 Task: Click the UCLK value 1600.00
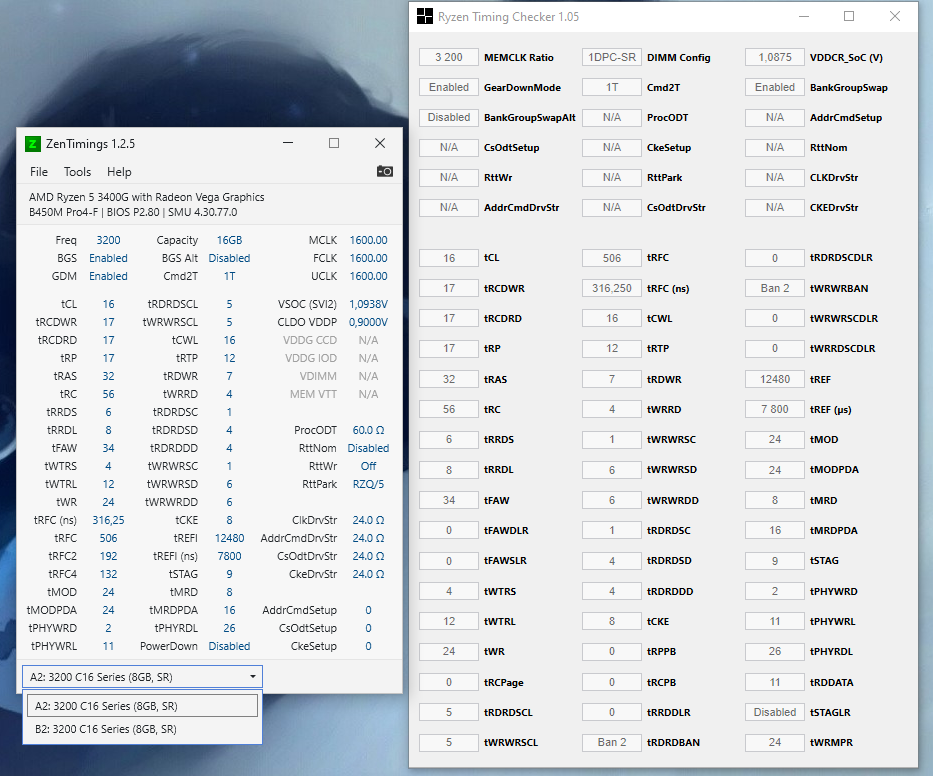[x=368, y=276]
